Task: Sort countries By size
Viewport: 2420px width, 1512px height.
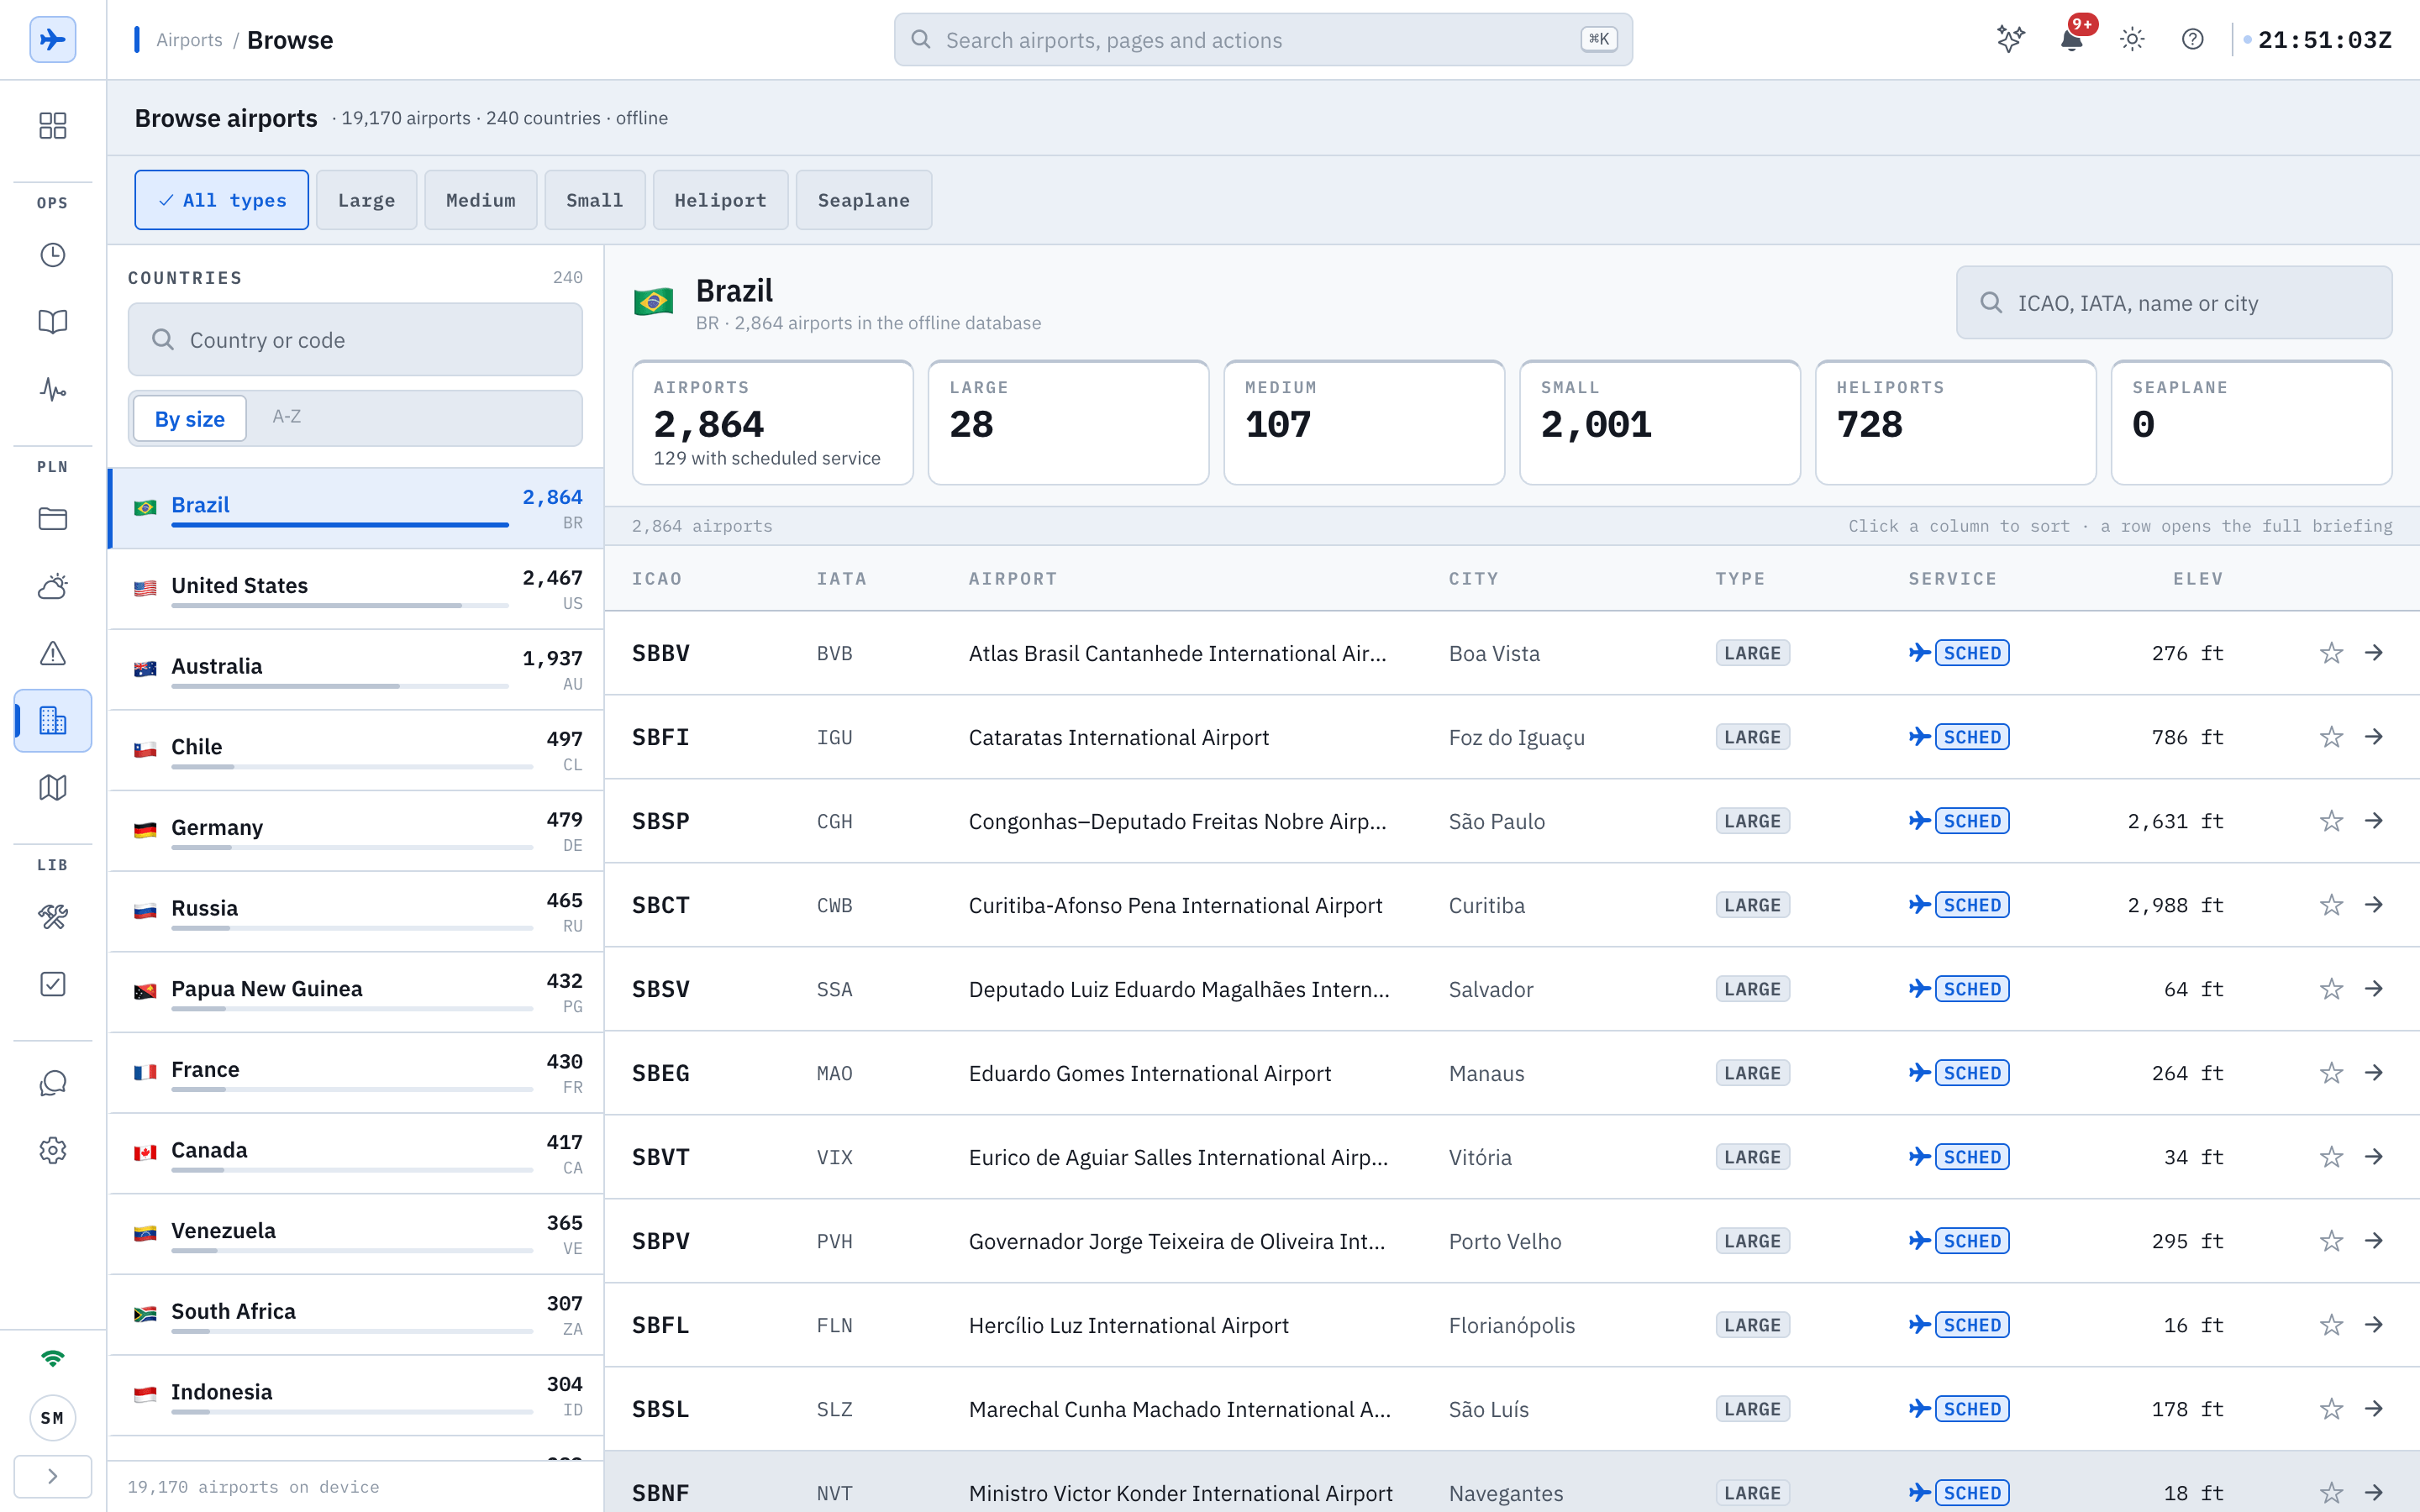Action: tap(189, 418)
